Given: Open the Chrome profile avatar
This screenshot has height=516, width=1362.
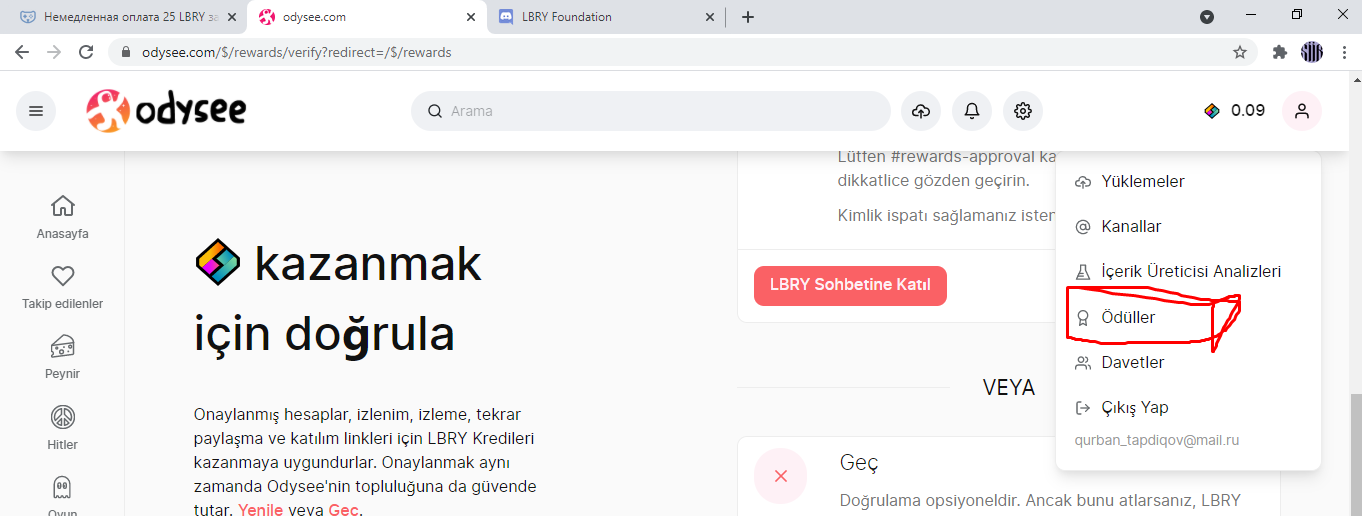Looking at the screenshot, I should tap(1311, 52).
